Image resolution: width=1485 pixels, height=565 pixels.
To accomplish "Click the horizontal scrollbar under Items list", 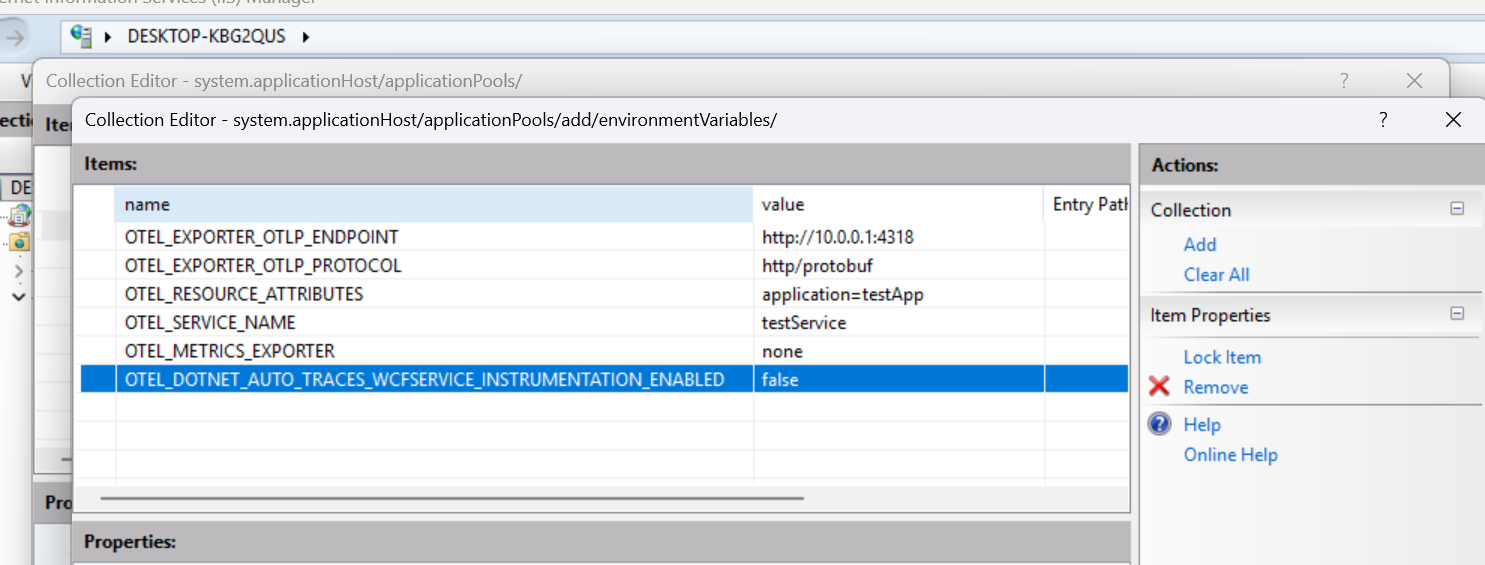I will (x=452, y=497).
